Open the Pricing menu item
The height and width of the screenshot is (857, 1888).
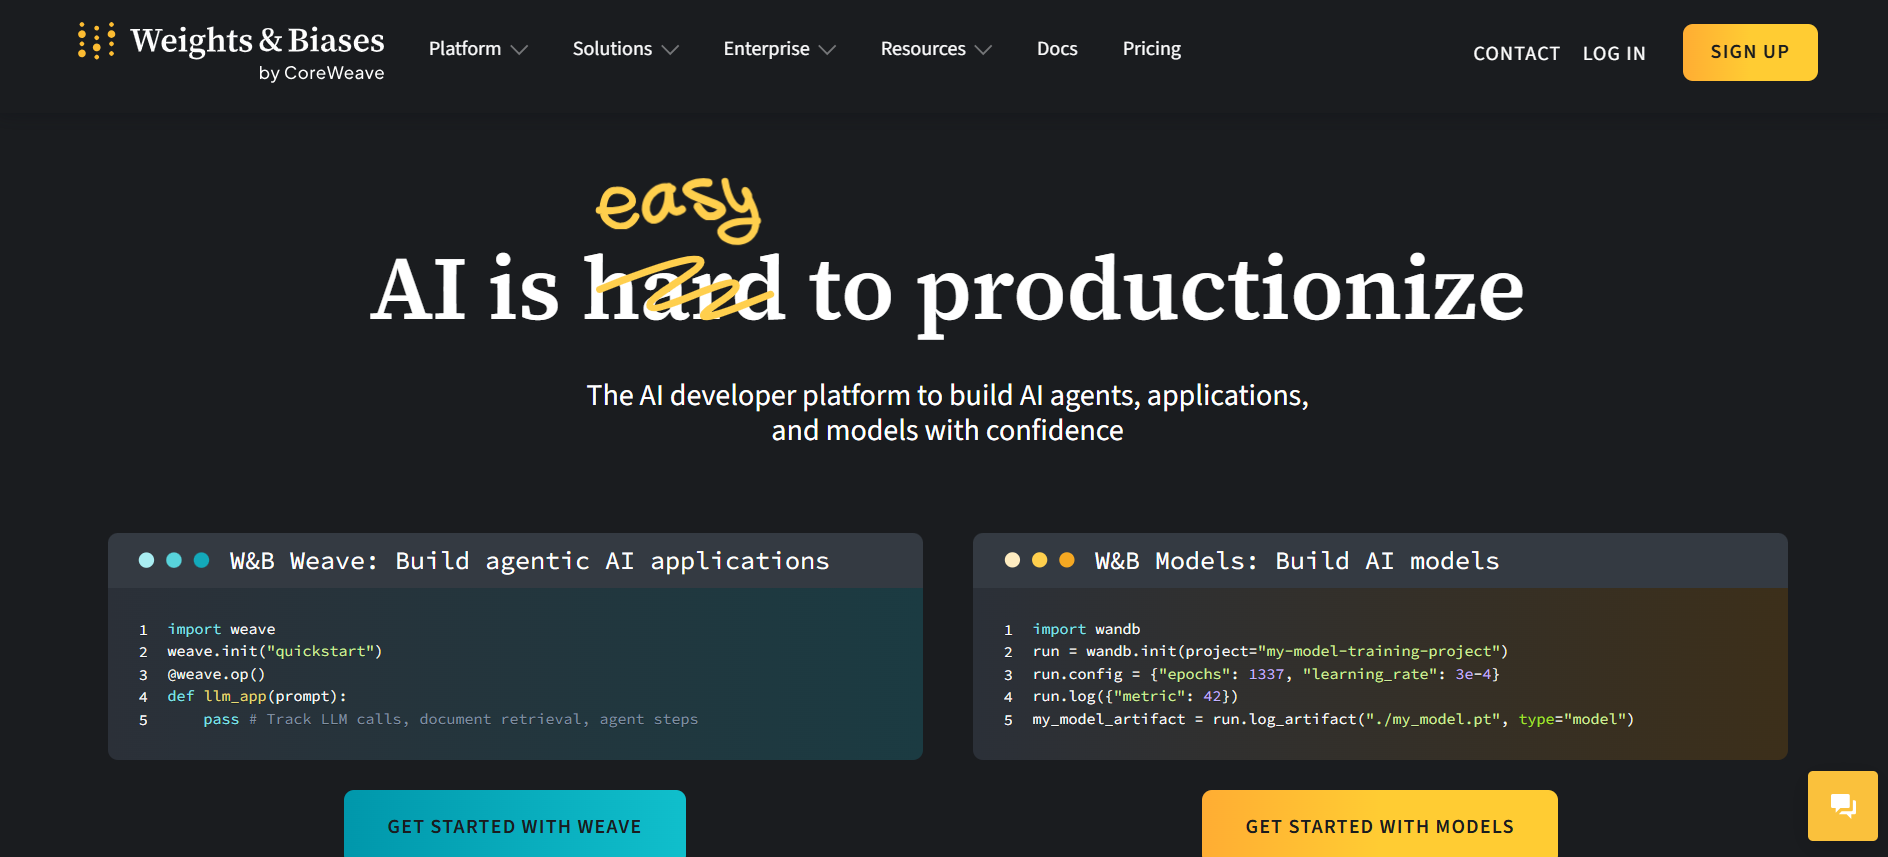tap(1151, 49)
